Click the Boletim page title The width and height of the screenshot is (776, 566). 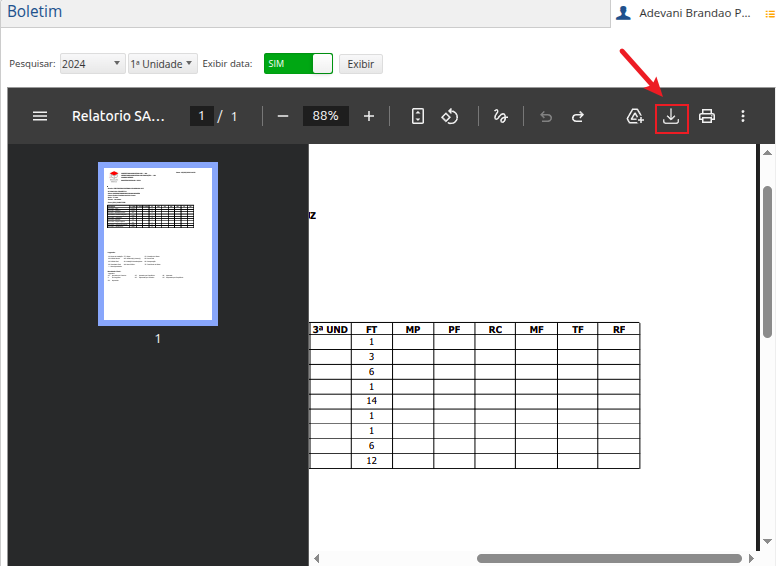click(x=35, y=11)
